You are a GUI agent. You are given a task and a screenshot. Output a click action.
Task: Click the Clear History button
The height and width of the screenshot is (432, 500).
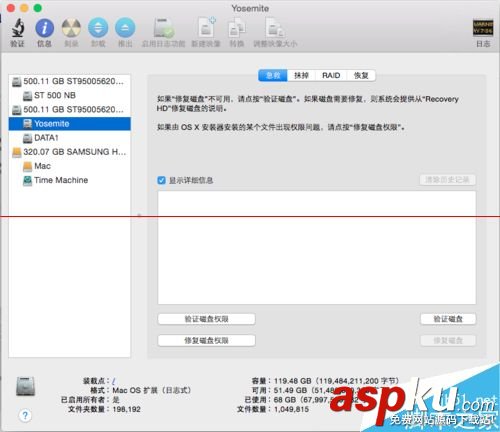[x=447, y=180]
